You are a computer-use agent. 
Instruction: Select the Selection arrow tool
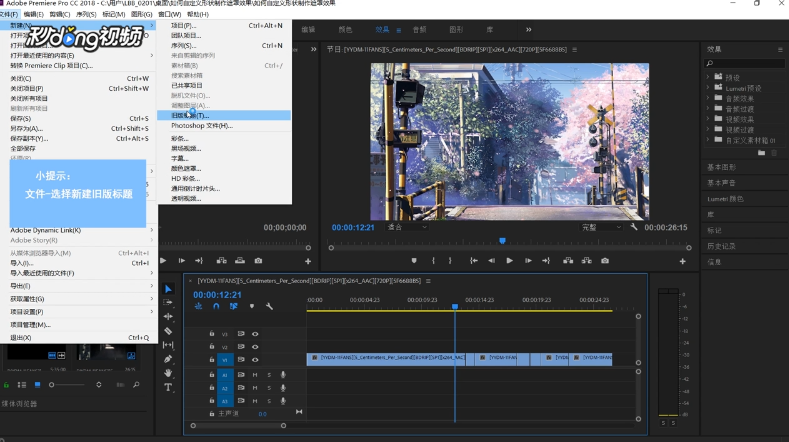click(168, 288)
